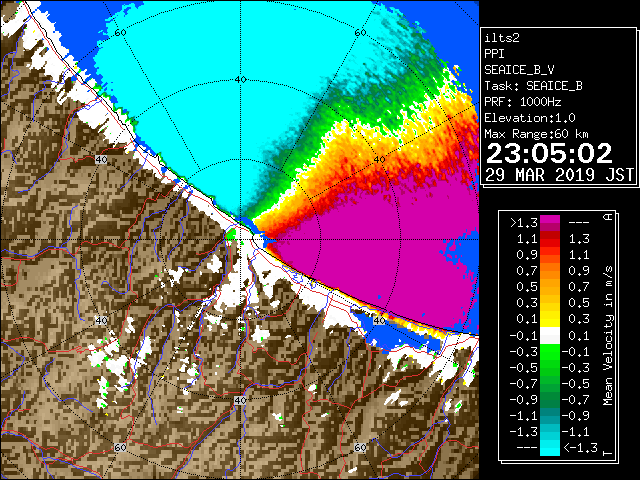Click the '60' range label in the northwest
640x480 pixels.
[120, 32]
